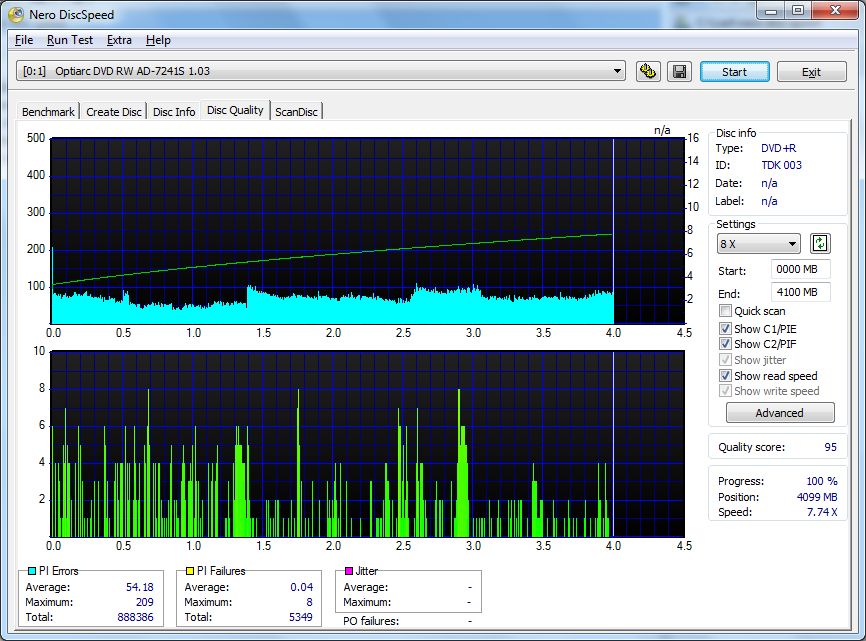Viewport: 866px width, 641px height.
Task: Switch to the ScanDisc tab
Action: pyautogui.click(x=296, y=112)
